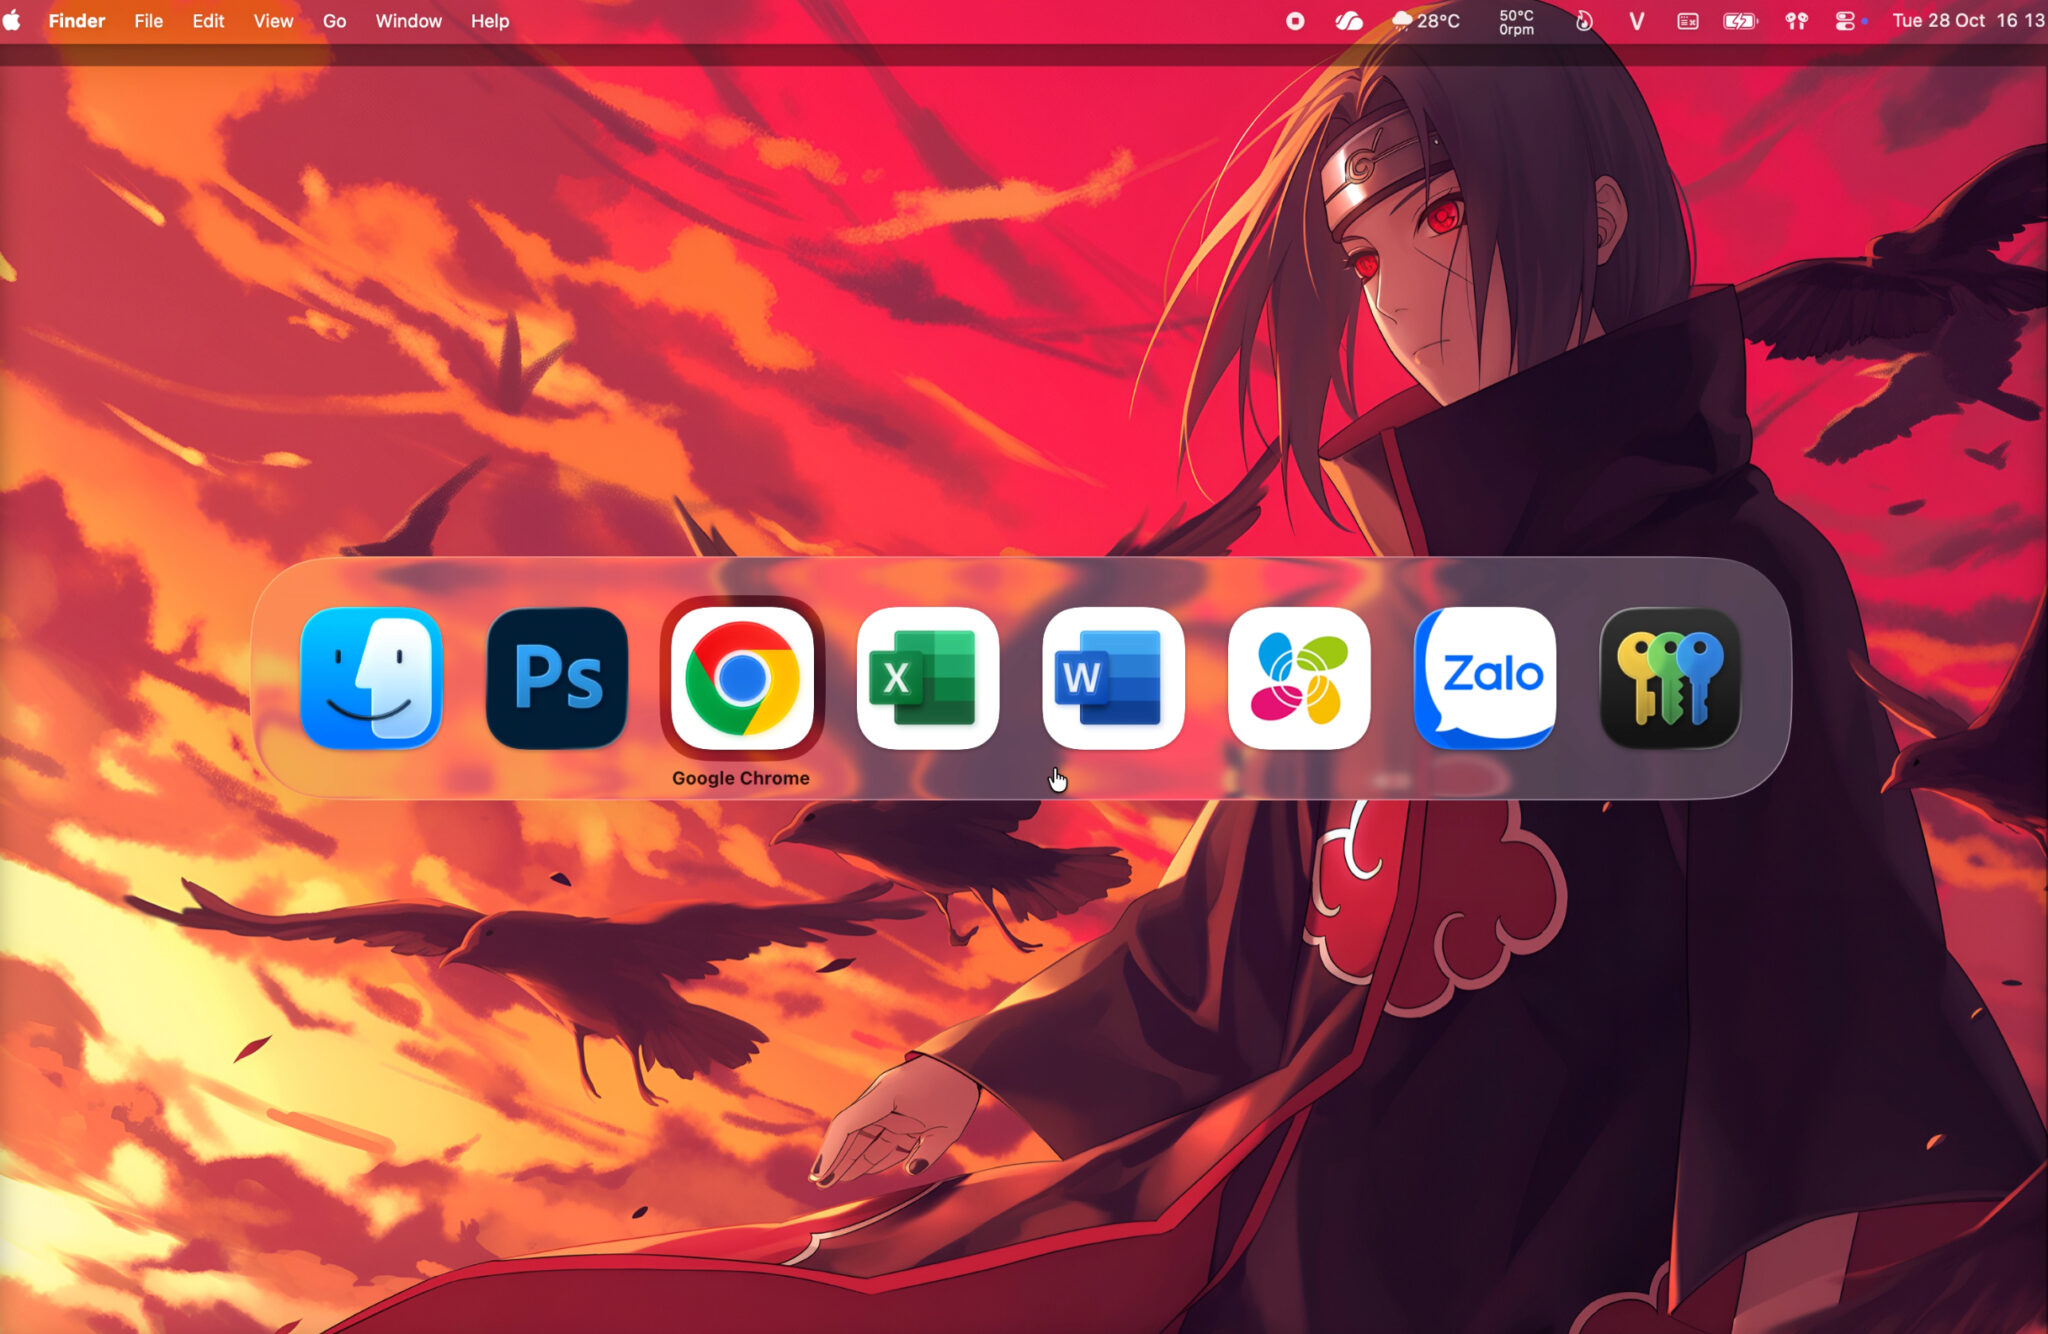Image resolution: width=2048 pixels, height=1334 pixels.
Task: Open Finder from the app switcher
Action: pos(371,678)
